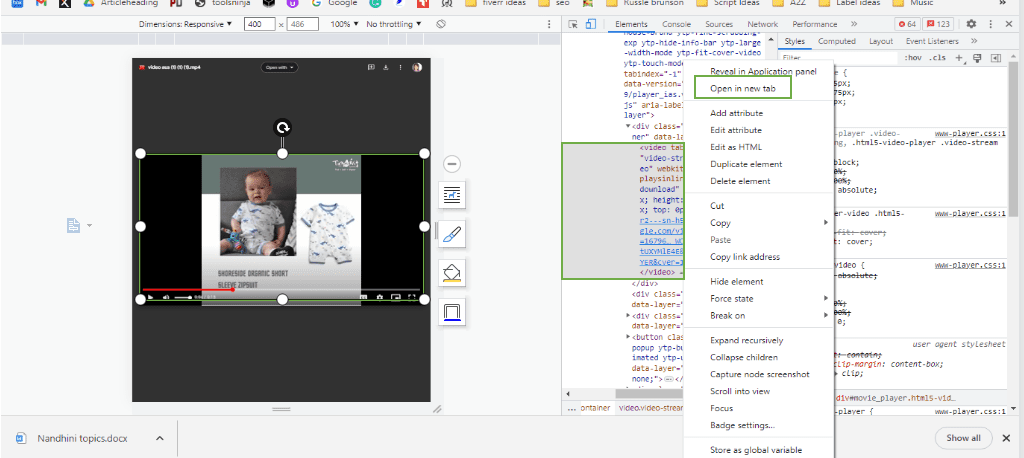This screenshot has width=1024, height=458.
Task: Play the video with the play button
Action: (x=150, y=297)
